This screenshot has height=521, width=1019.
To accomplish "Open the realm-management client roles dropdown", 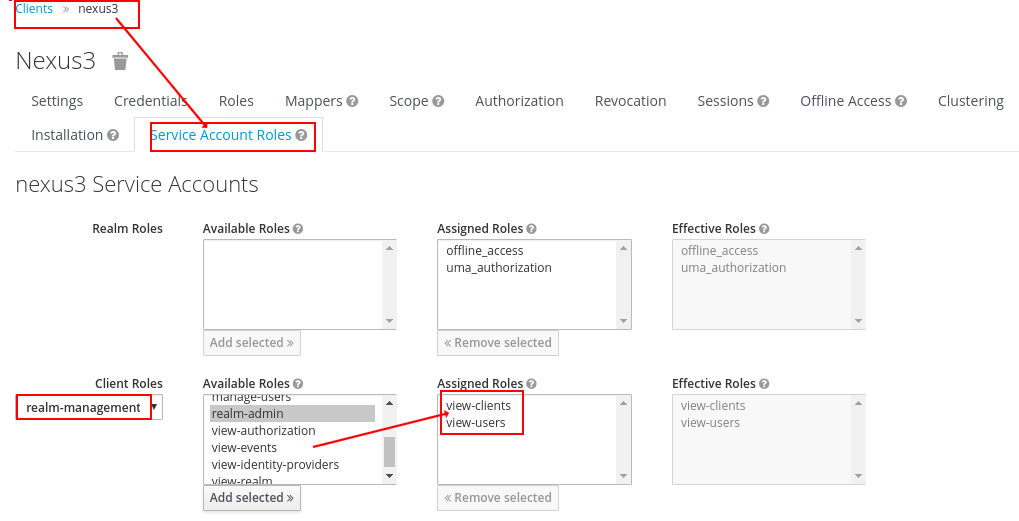I will pos(89,407).
